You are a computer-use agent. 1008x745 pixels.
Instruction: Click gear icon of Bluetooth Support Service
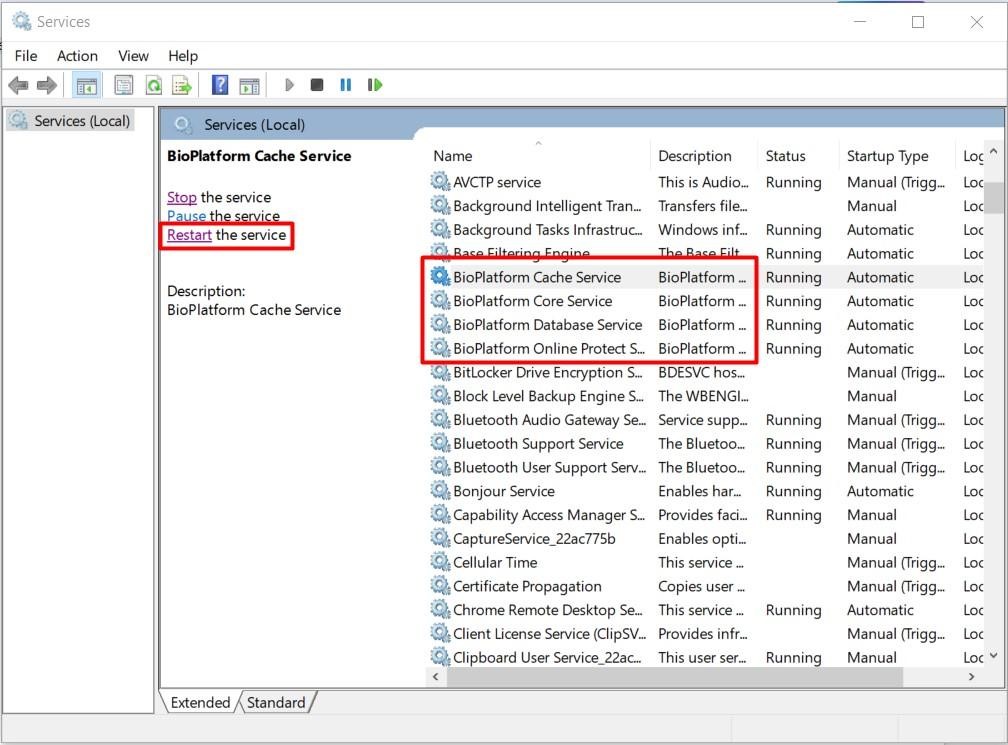pyautogui.click(x=440, y=444)
